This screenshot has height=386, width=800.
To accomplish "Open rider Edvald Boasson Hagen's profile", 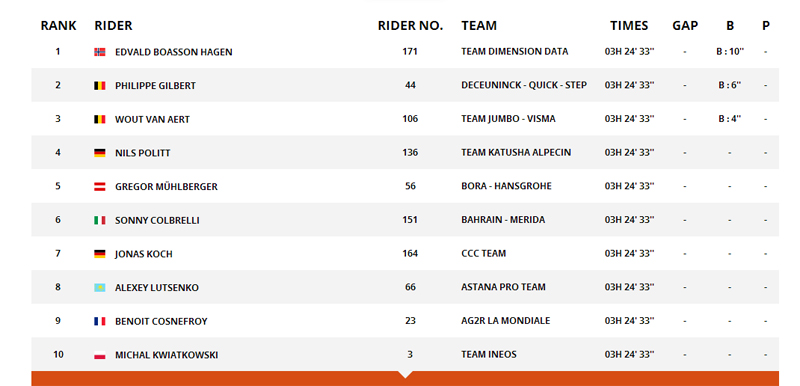I will [x=173, y=52].
